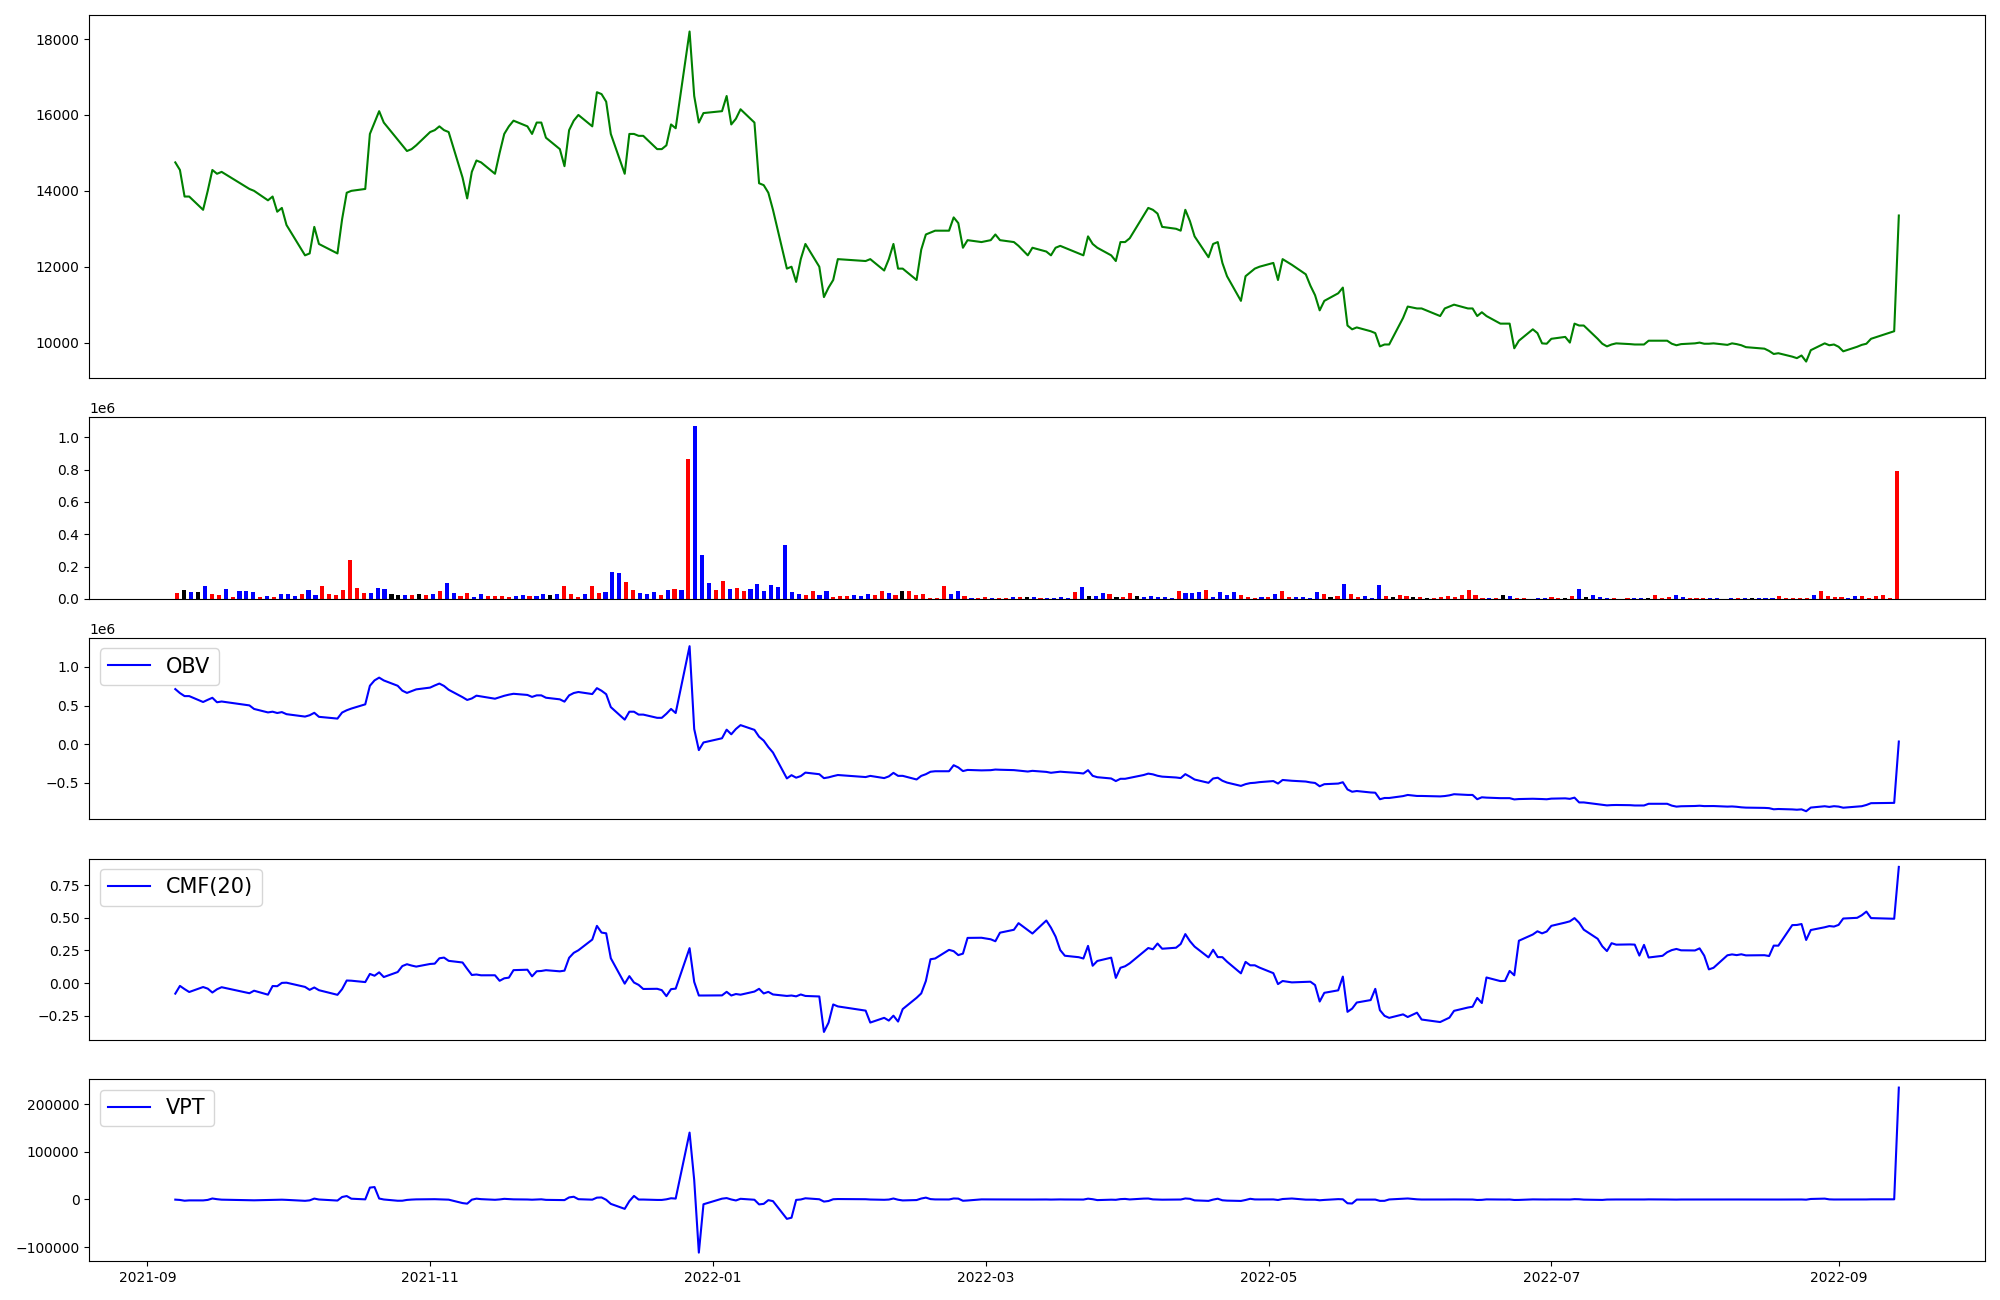
Task: Click the VPT lowest trough near -100000
Action: pos(699,1251)
